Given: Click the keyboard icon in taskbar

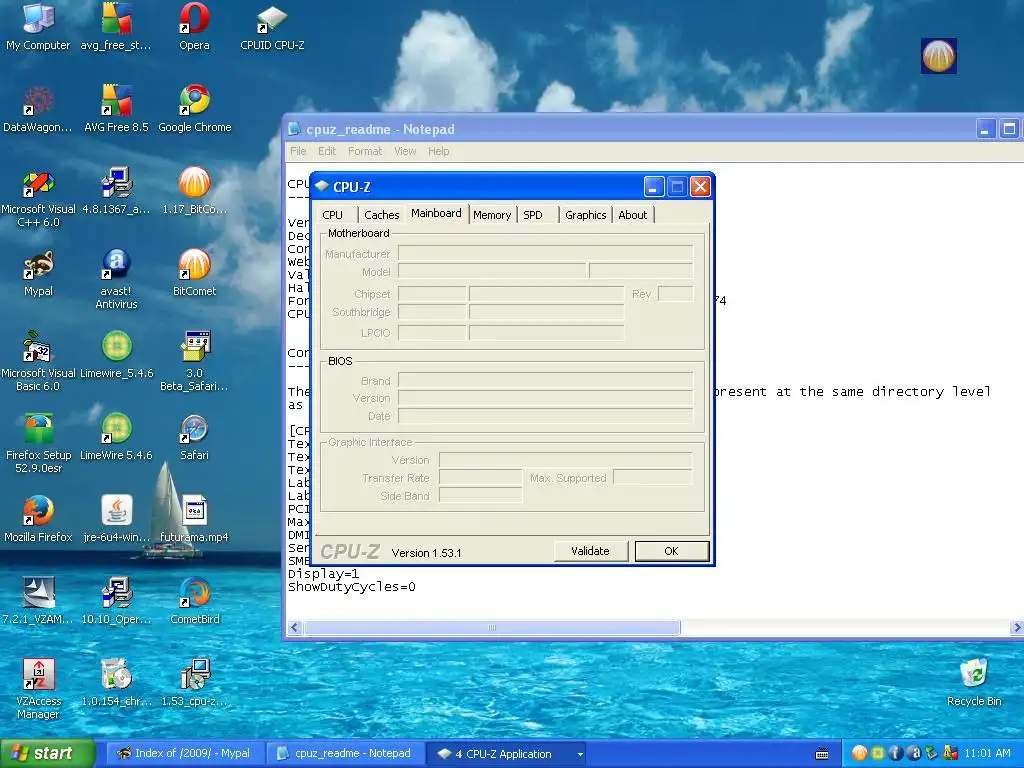Looking at the screenshot, I should 822,754.
